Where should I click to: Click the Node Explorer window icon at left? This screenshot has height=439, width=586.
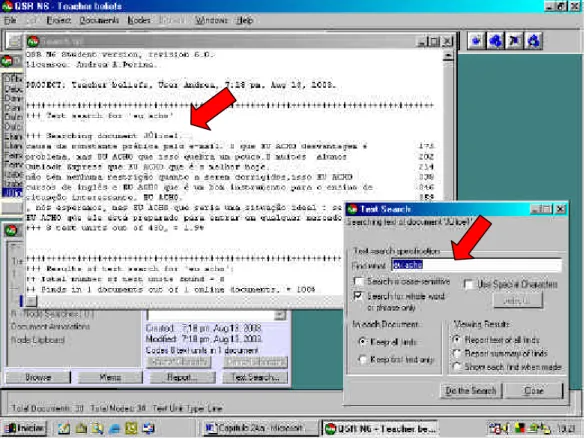[11, 231]
